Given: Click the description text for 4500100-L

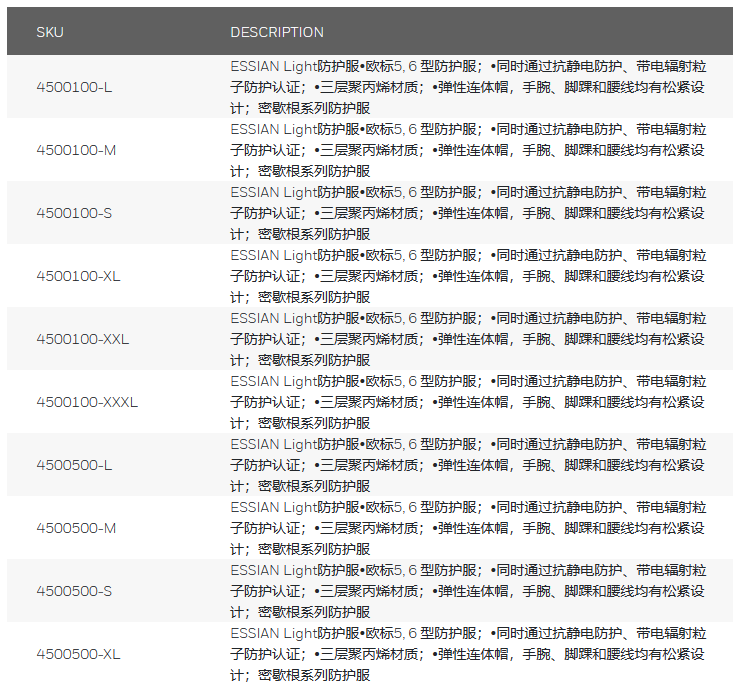Looking at the screenshot, I should [x=468, y=87].
